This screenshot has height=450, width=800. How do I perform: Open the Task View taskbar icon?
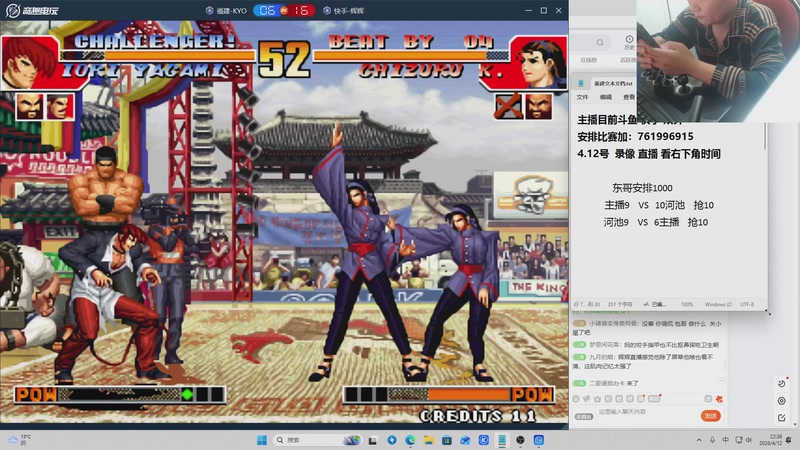click(373, 440)
